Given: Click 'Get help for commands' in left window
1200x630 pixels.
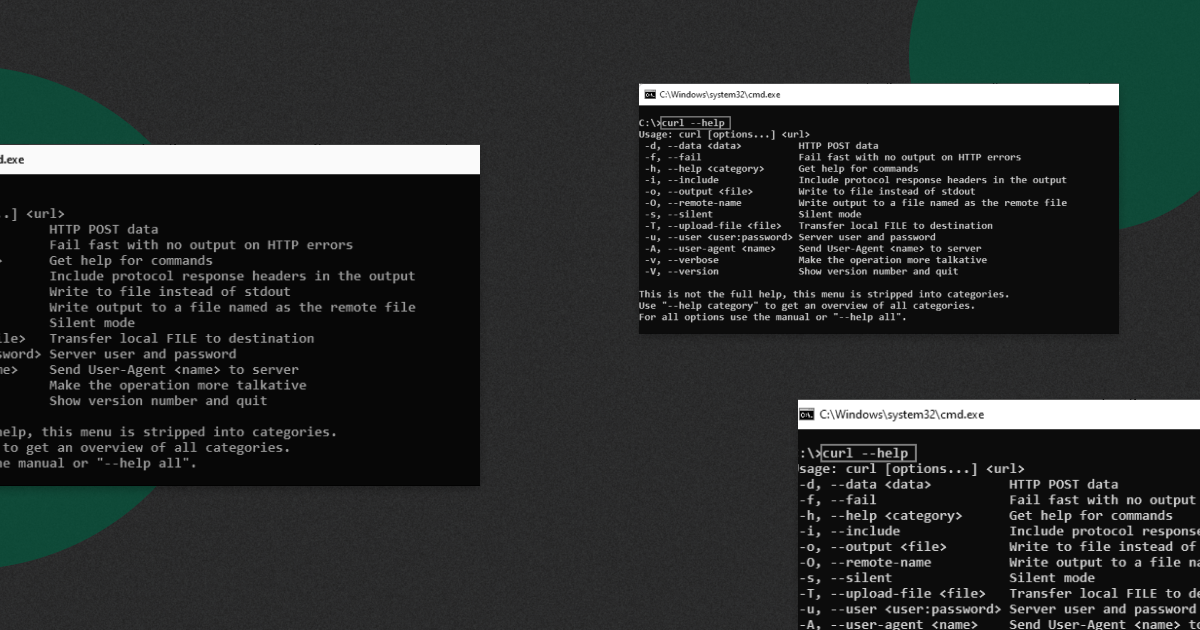Looking at the screenshot, I should click(x=131, y=260).
